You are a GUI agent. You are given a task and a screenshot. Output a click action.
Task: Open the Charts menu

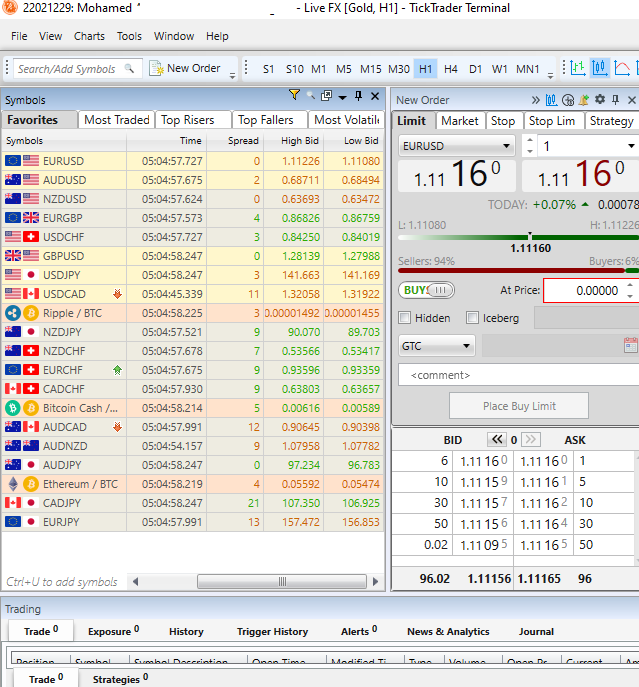(x=89, y=36)
